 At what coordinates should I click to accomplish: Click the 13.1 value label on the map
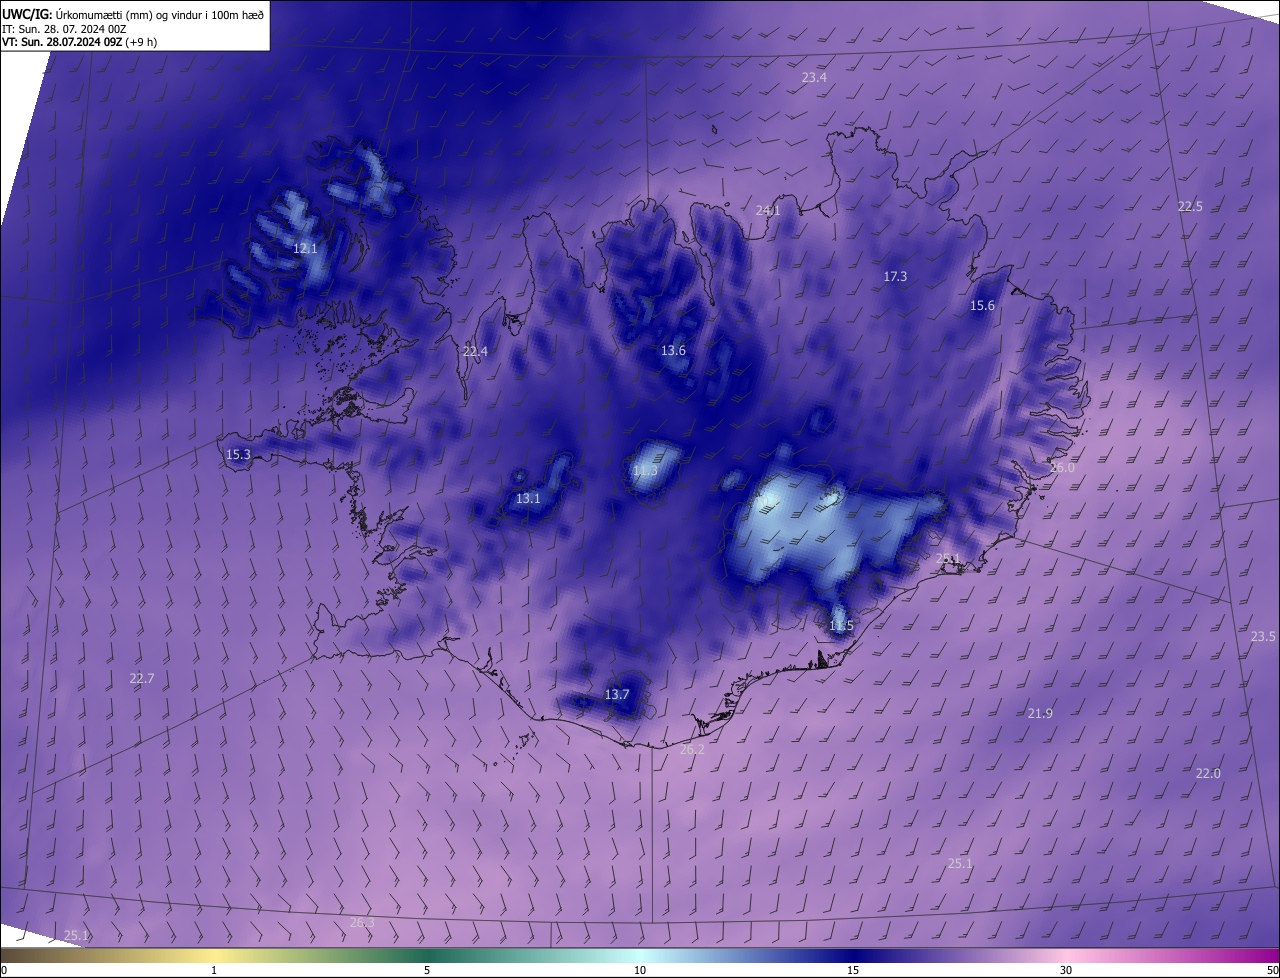(528, 498)
